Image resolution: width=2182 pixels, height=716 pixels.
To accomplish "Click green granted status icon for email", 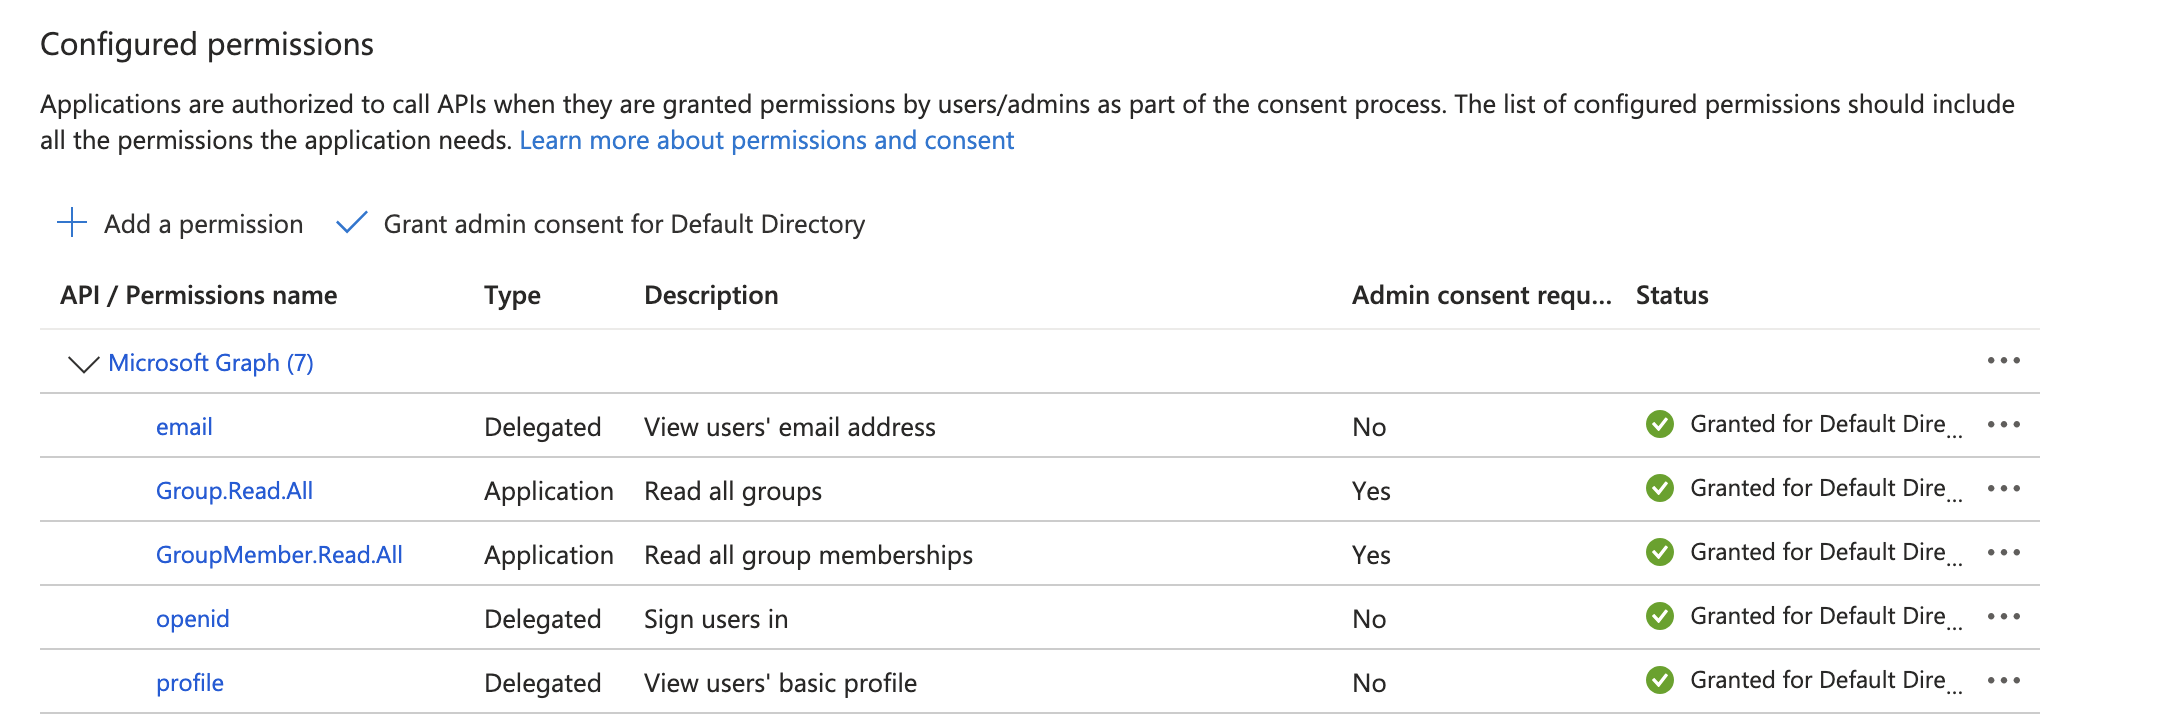I will pyautogui.click(x=1660, y=425).
